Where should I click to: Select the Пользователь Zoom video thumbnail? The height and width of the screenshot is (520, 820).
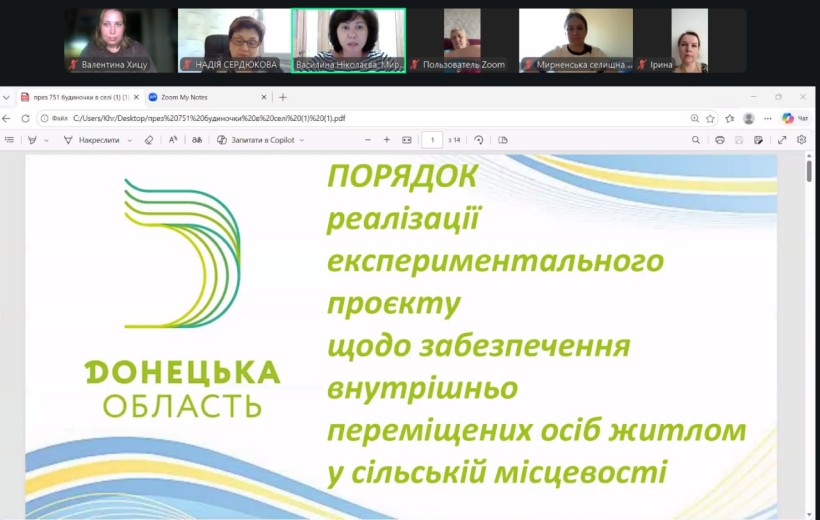(x=462, y=40)
